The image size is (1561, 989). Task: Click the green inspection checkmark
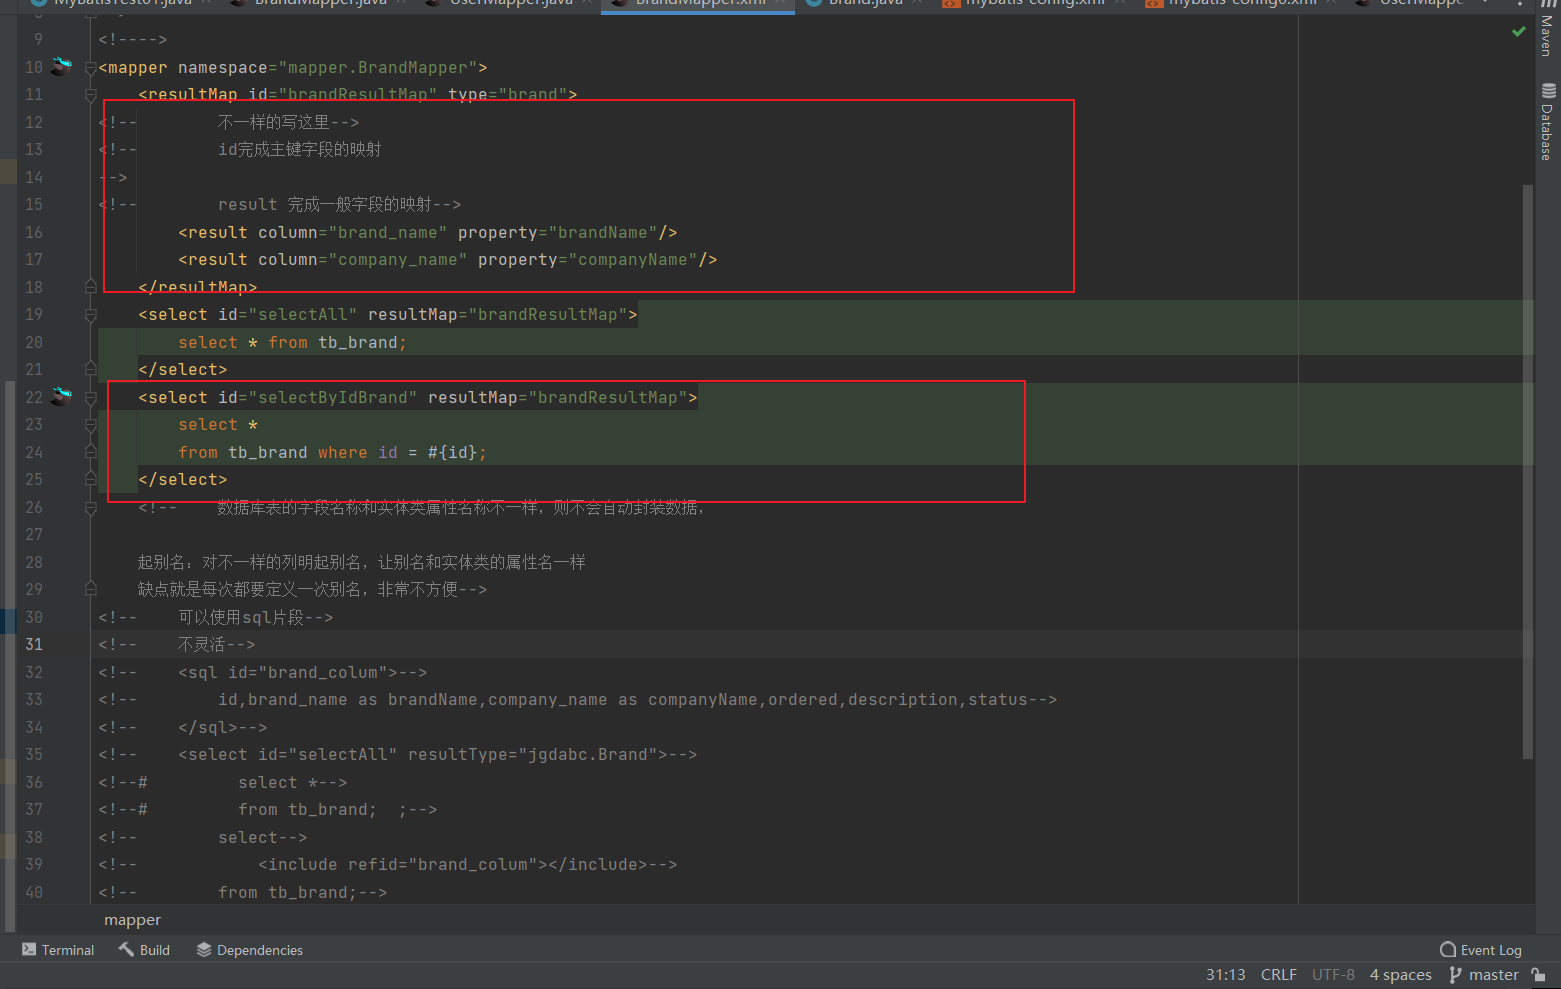pyautogui.click(x=1519, y=32)
